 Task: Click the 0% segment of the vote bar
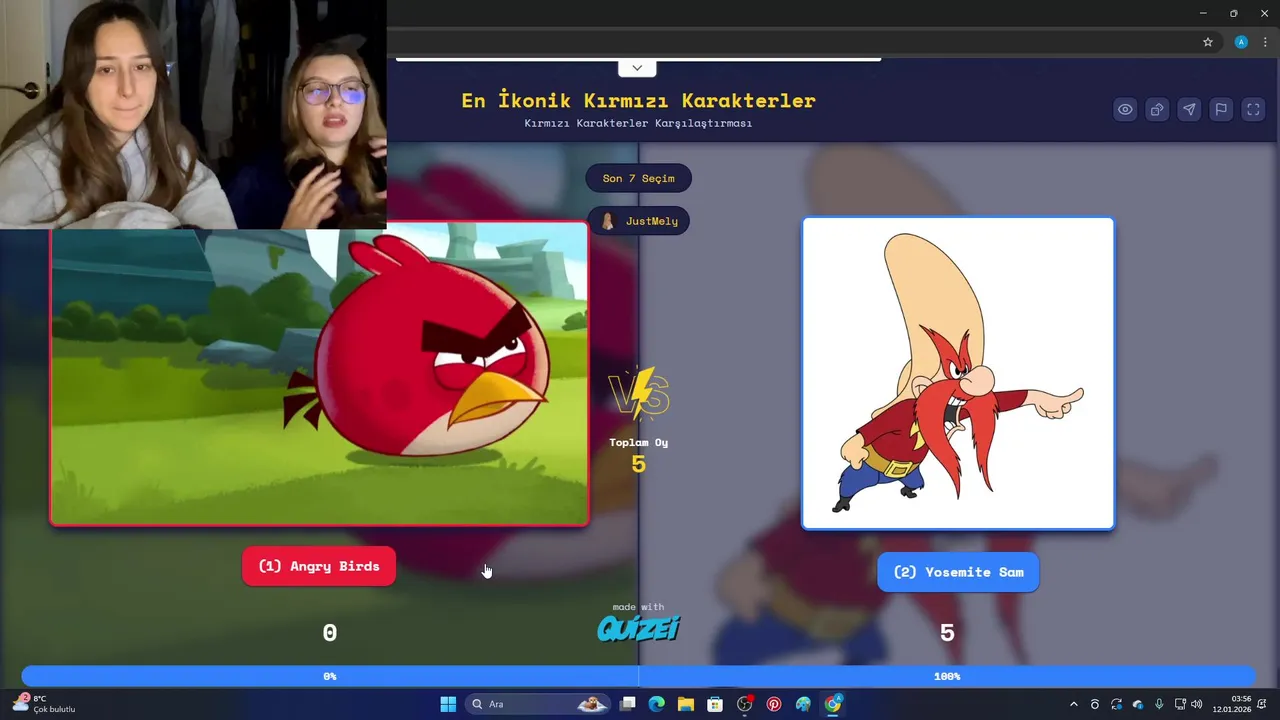[330, 676]
